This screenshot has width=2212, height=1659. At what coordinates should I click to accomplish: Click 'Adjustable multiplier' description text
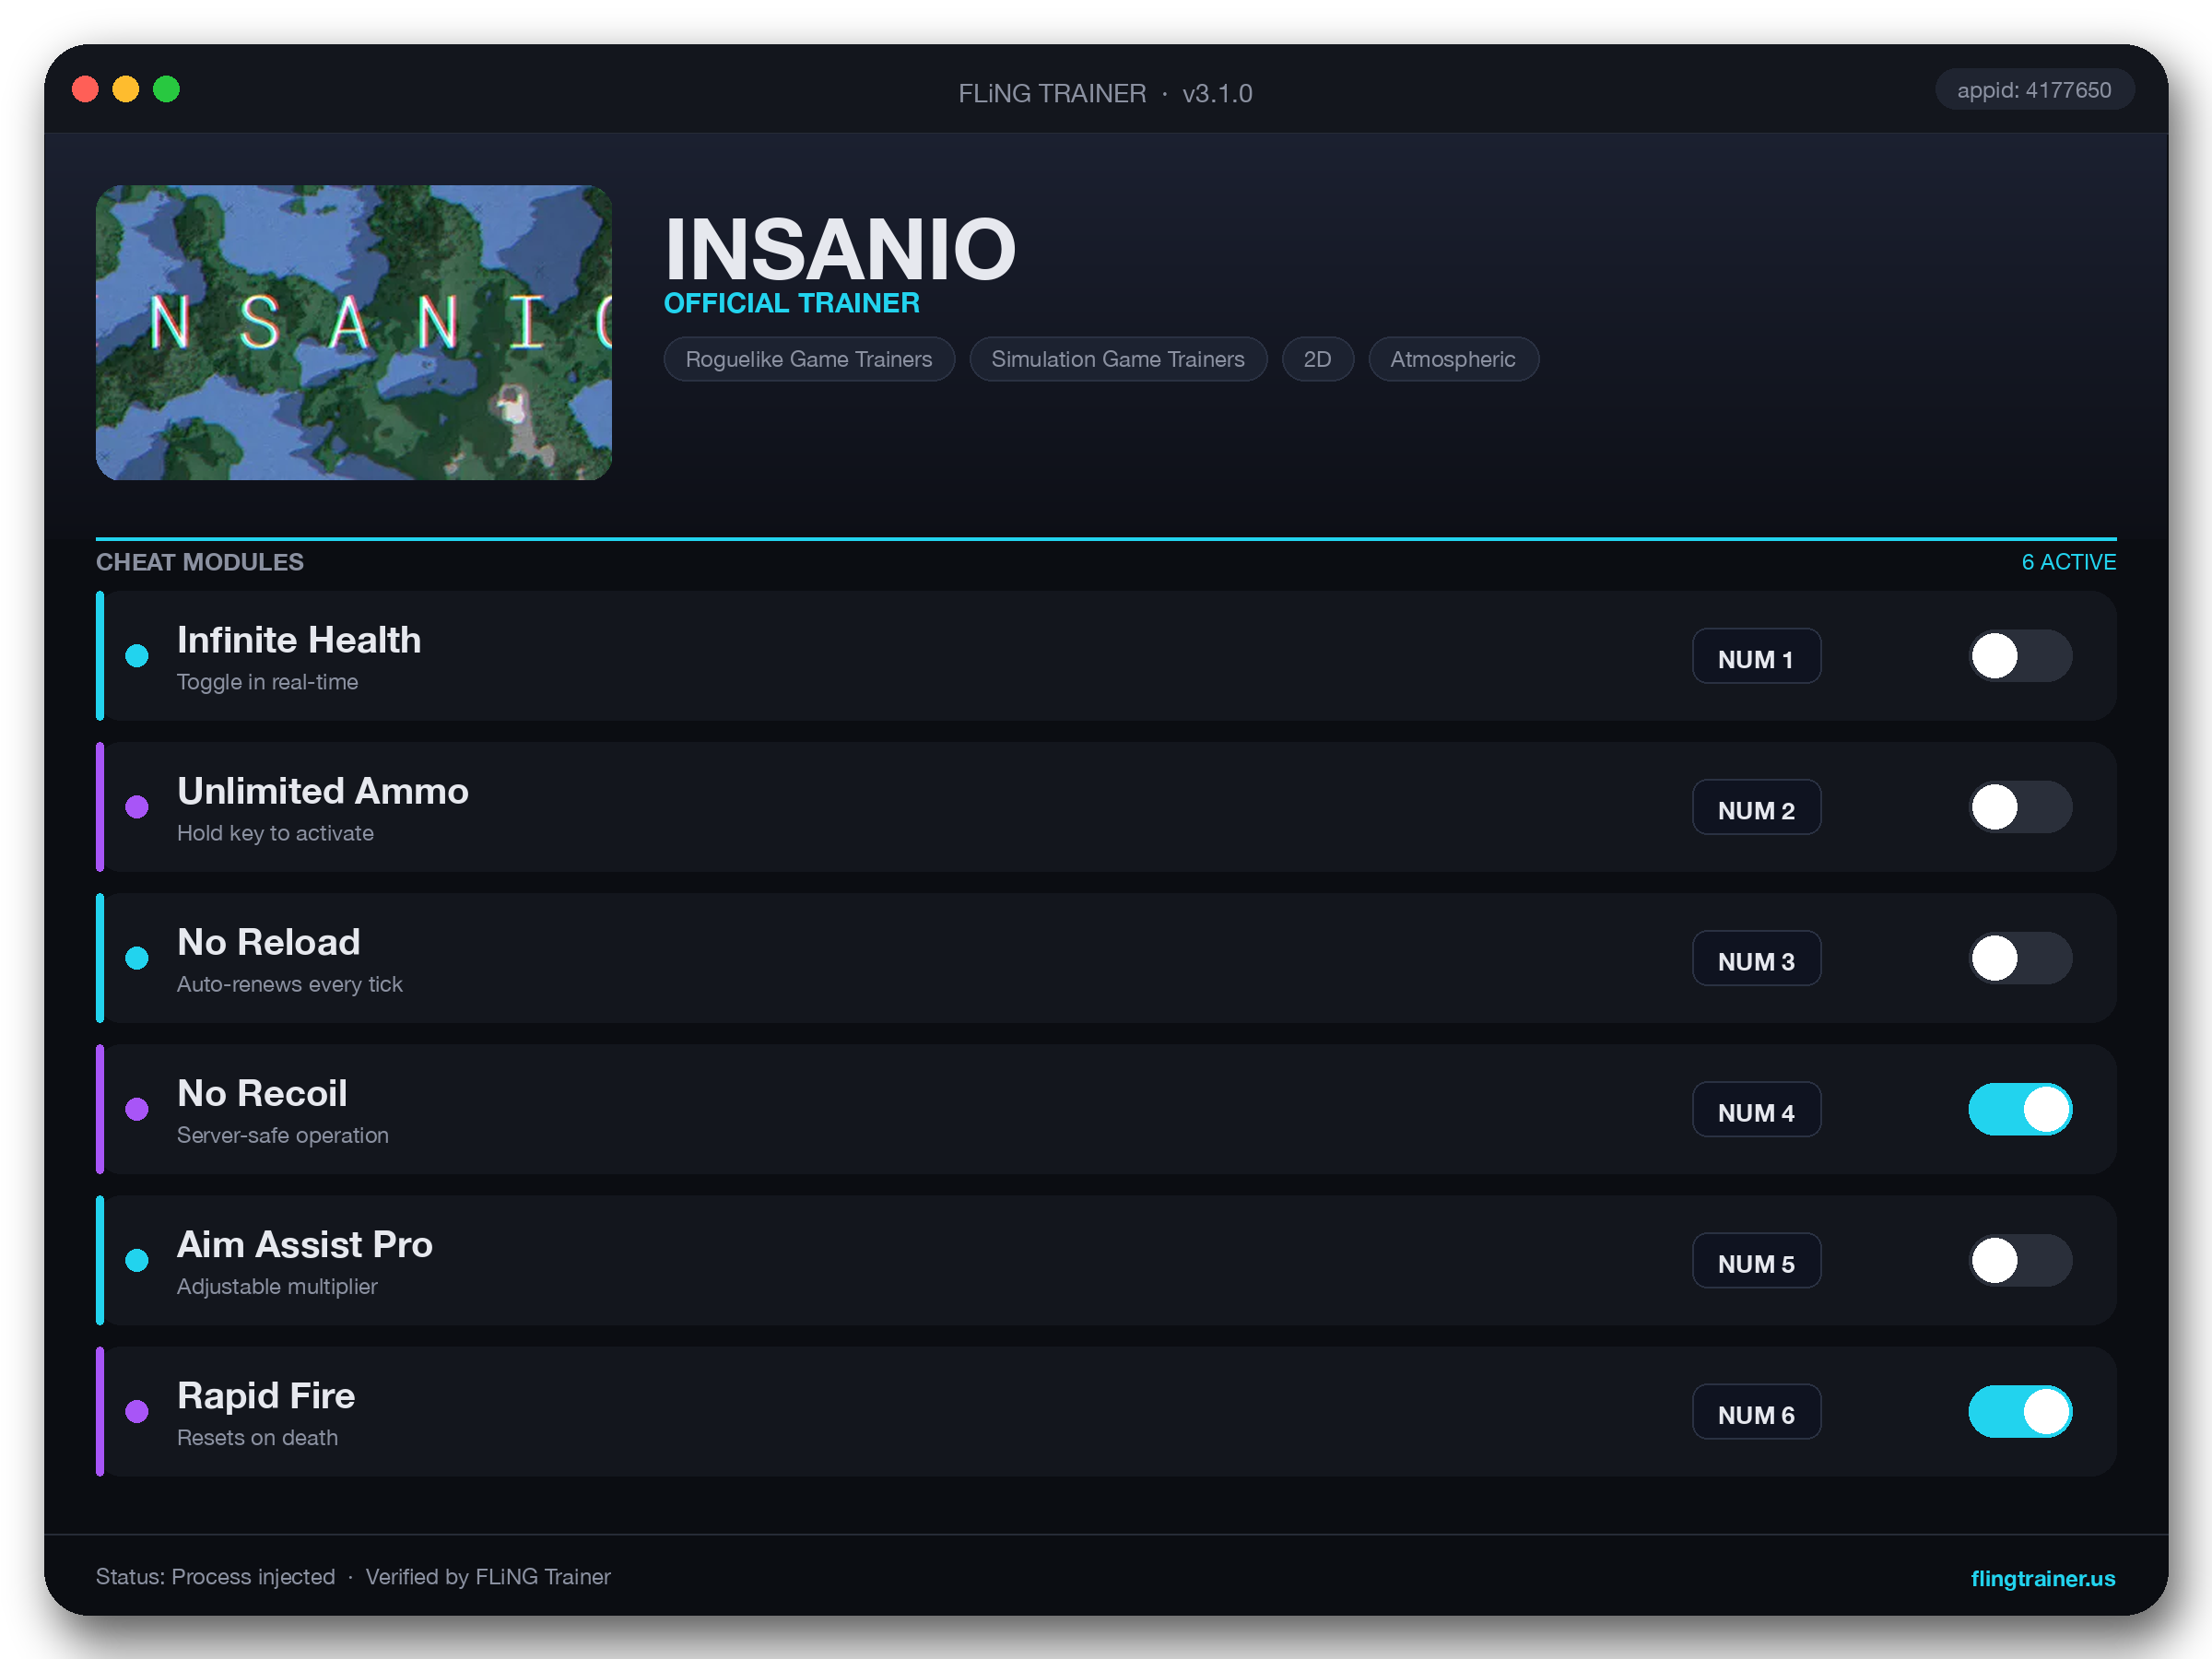tap(277, 1286)
